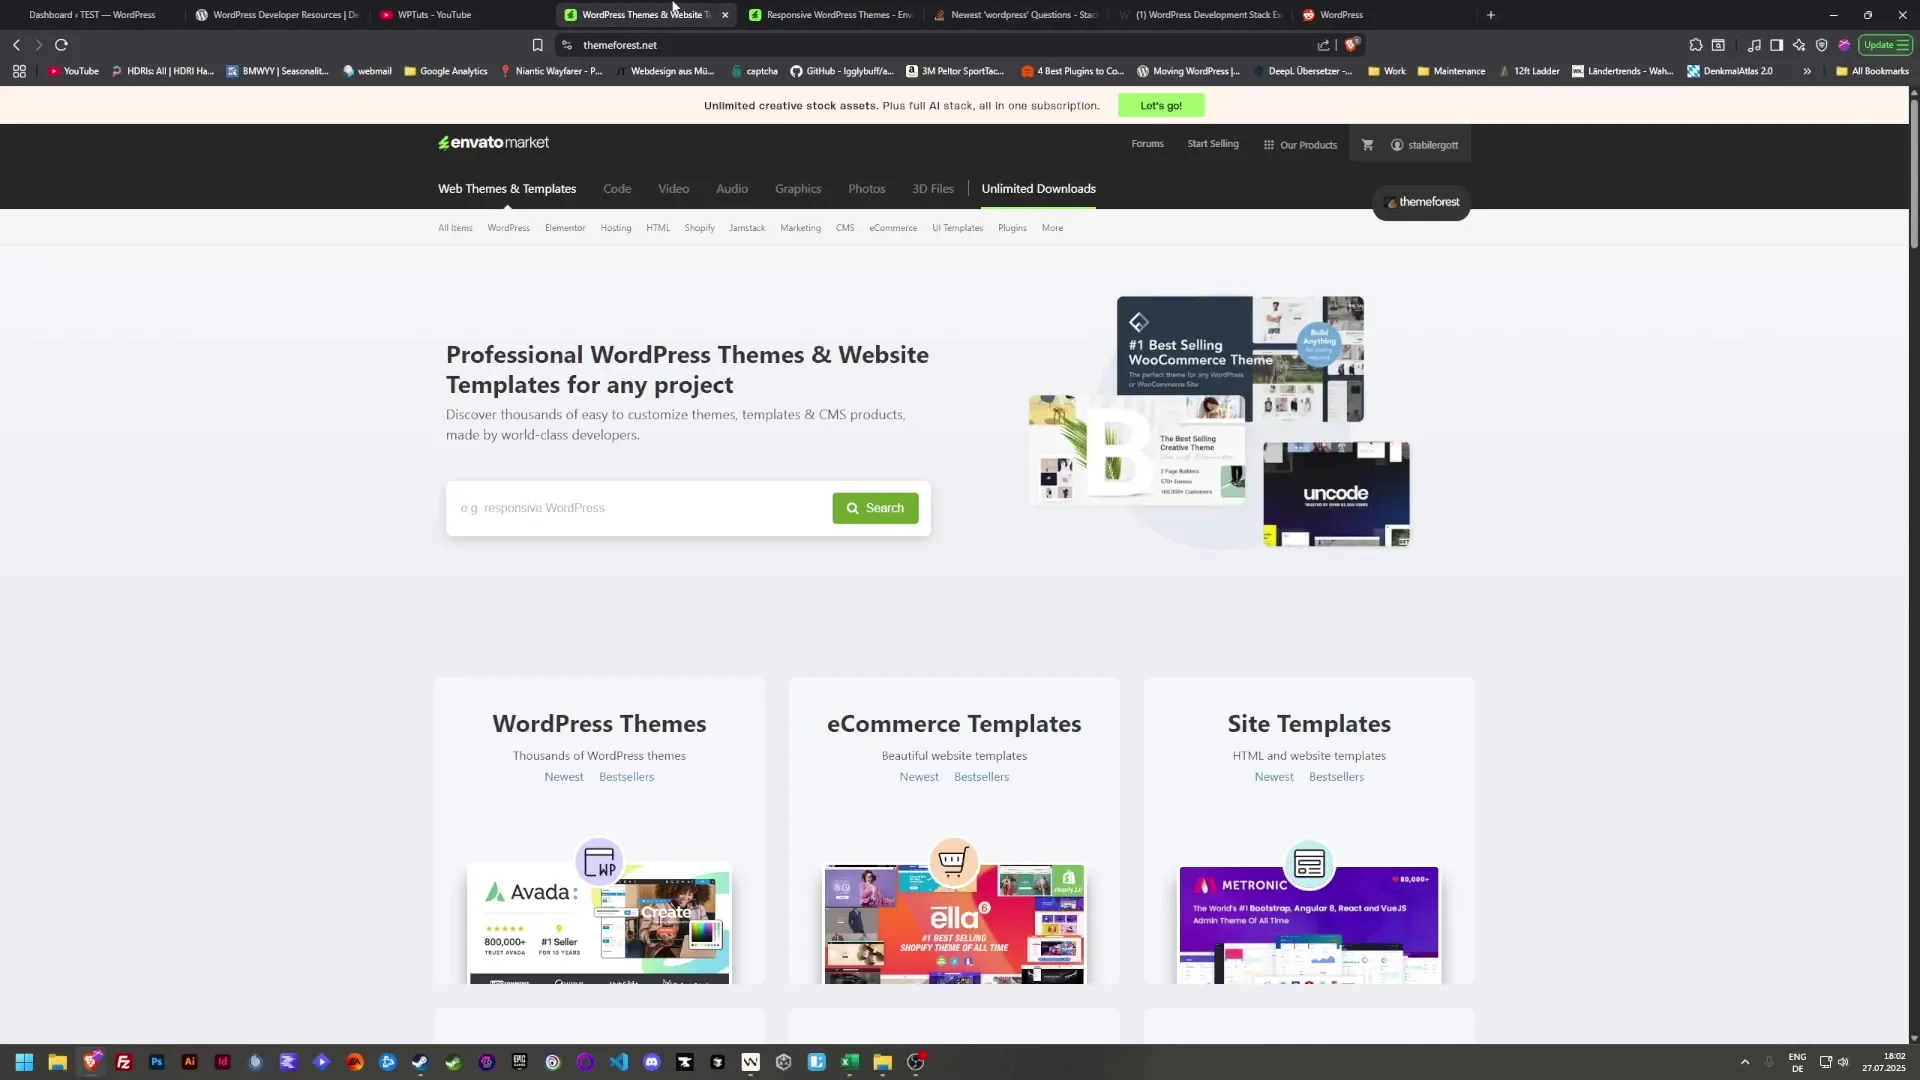This screenshot has height=1080, width=1920.
Task: Open the browser extensions puzzle icon
Action: tap(1695, 45)
